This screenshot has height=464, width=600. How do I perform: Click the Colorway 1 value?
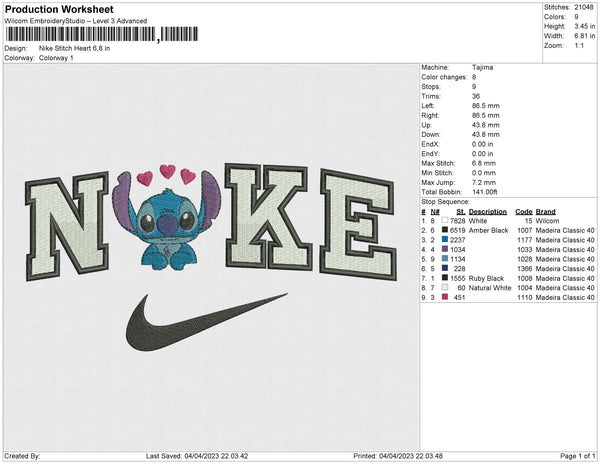coord(56,58)
